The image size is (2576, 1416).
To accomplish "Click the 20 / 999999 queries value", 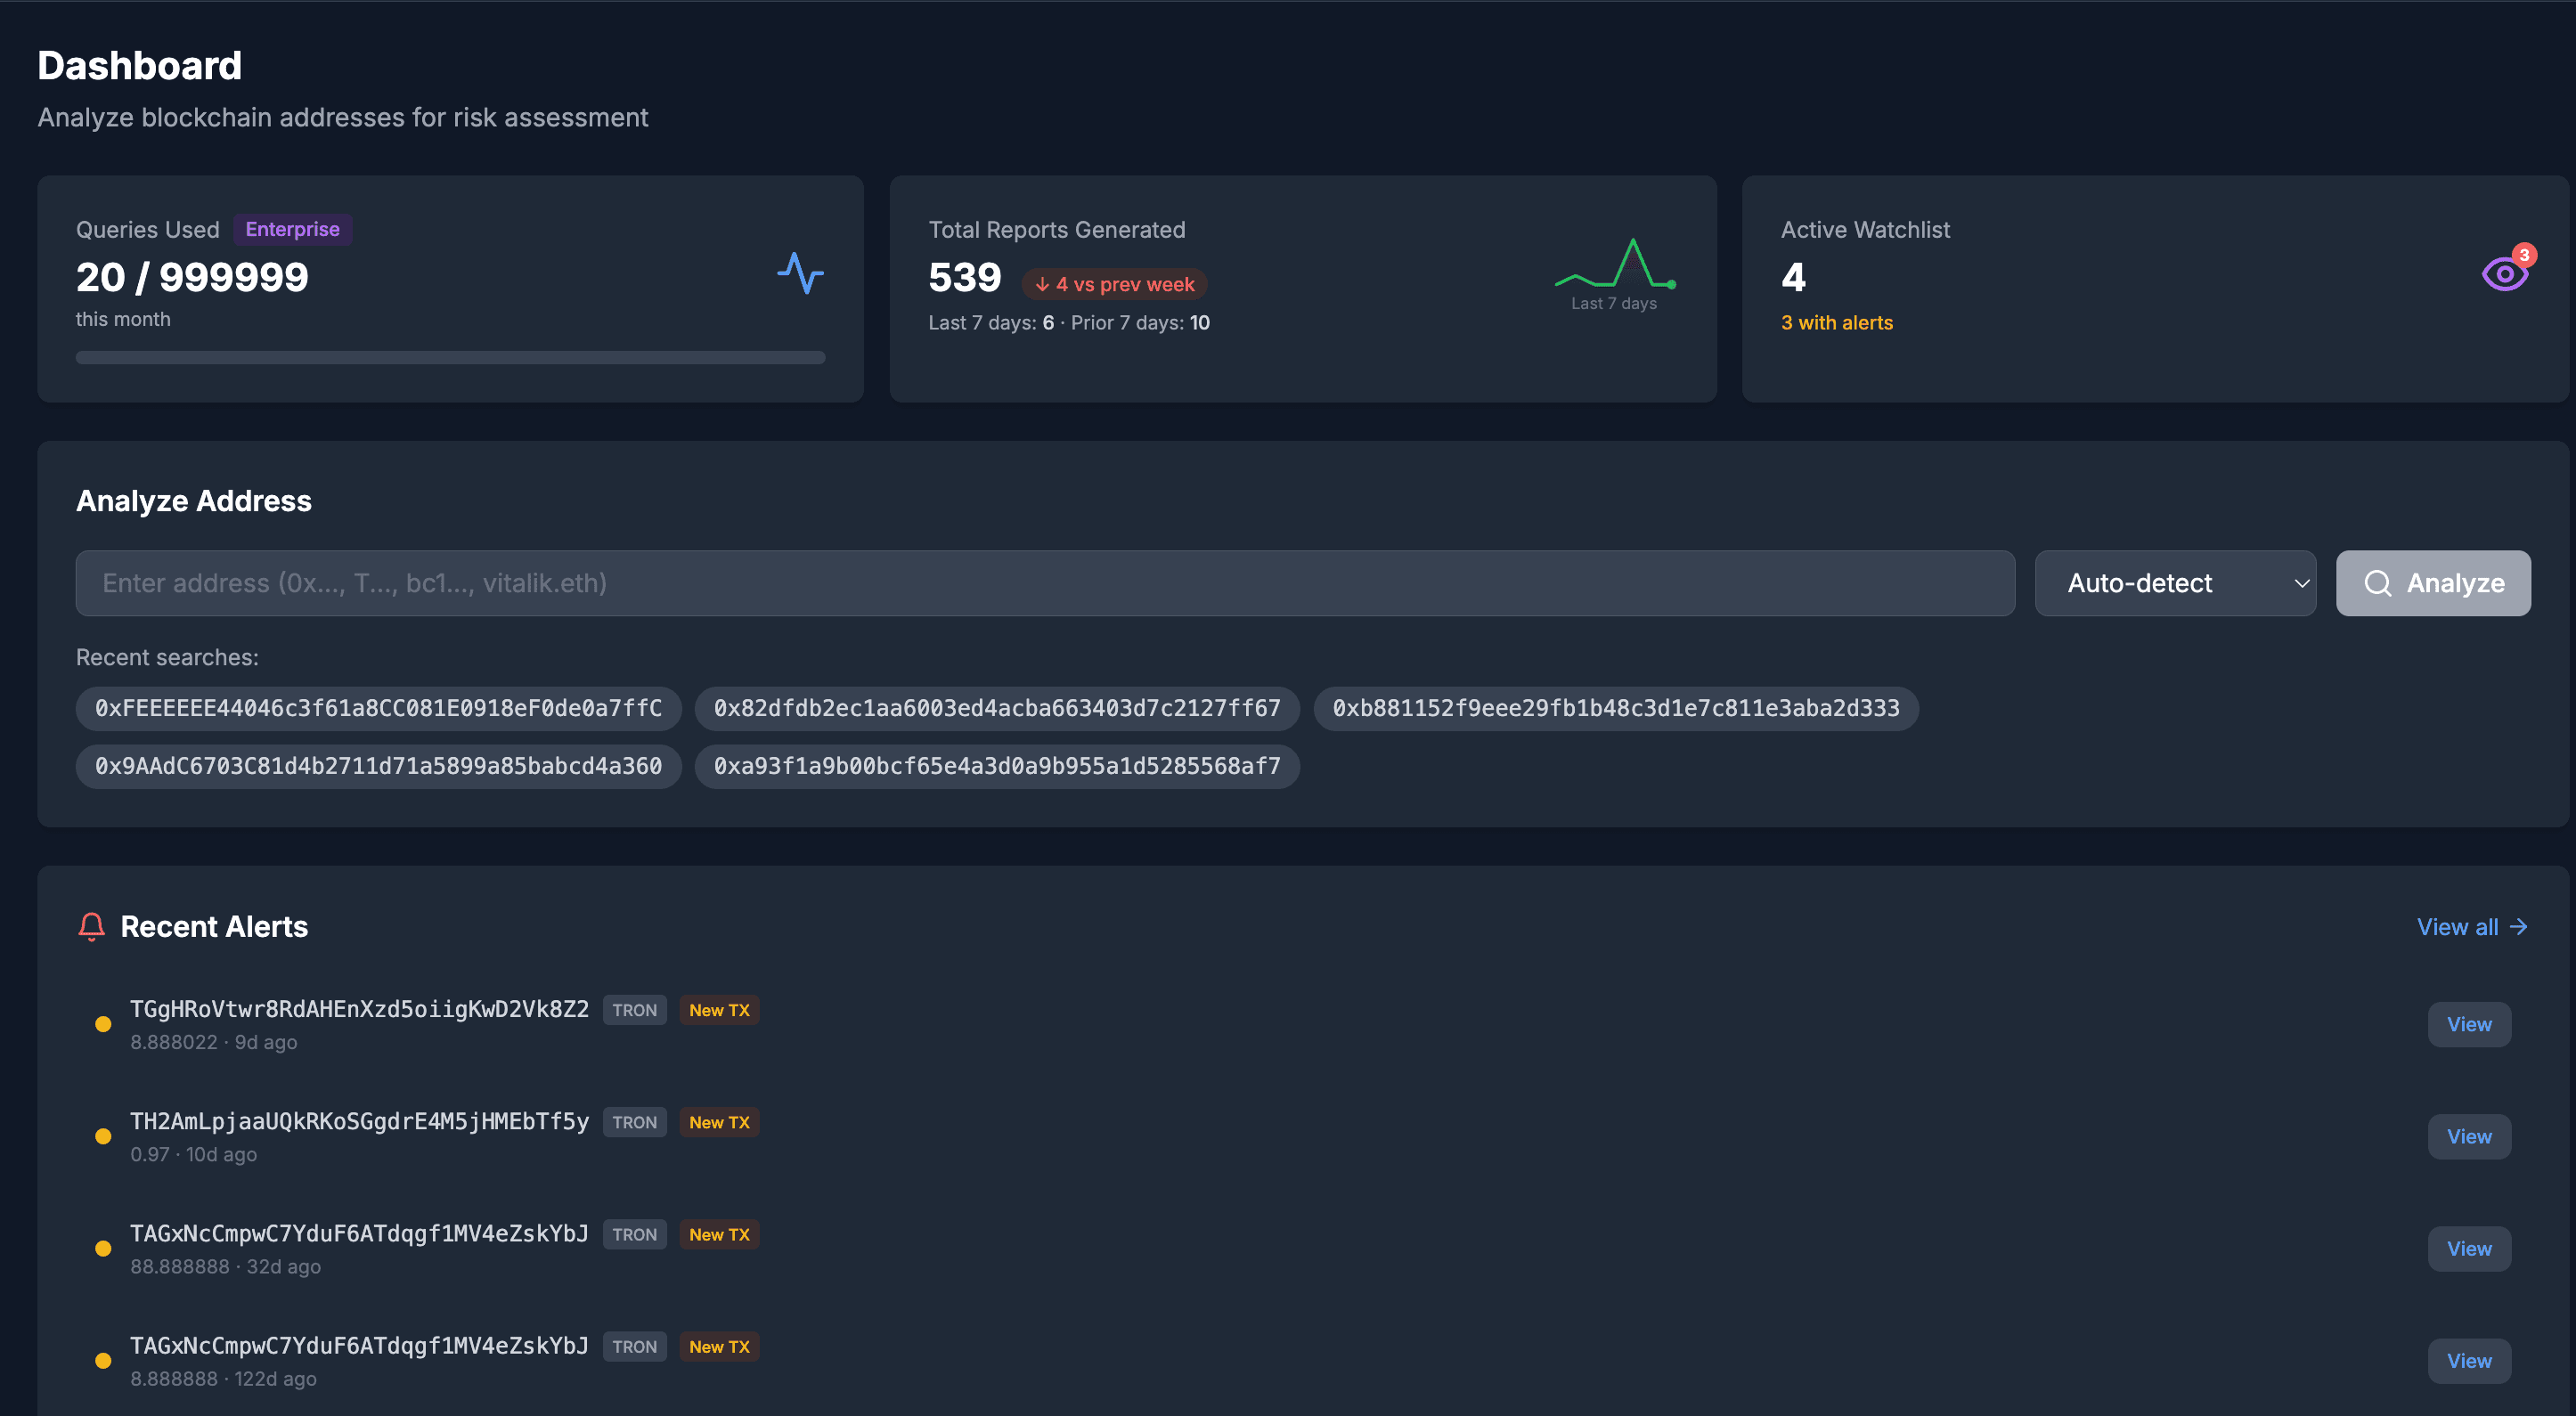I will (192, 277).
